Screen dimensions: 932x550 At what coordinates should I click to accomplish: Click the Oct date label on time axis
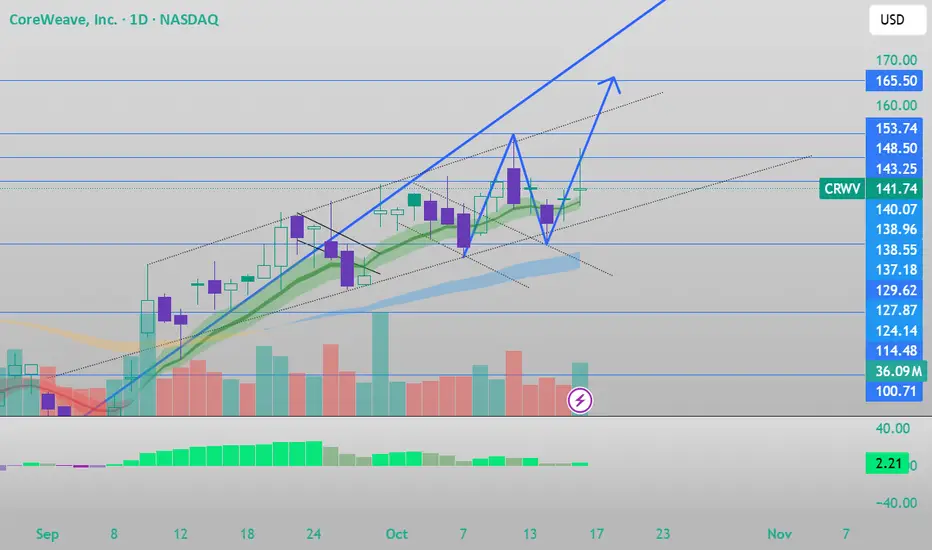point(396,534)
